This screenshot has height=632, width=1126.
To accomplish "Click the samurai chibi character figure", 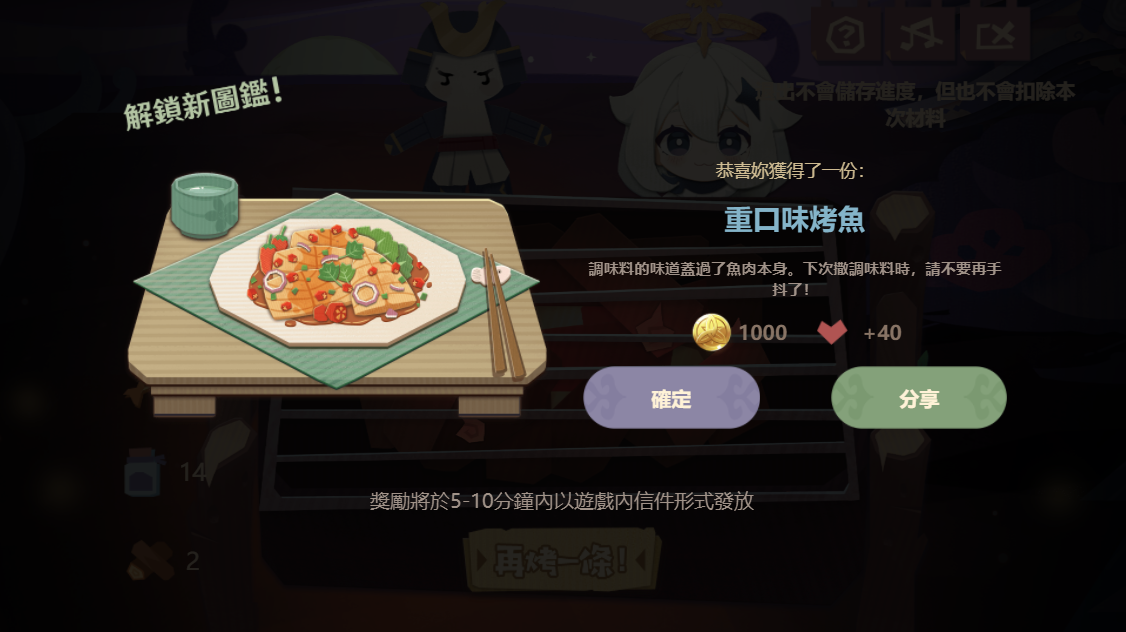I will [x=467, y=101].
